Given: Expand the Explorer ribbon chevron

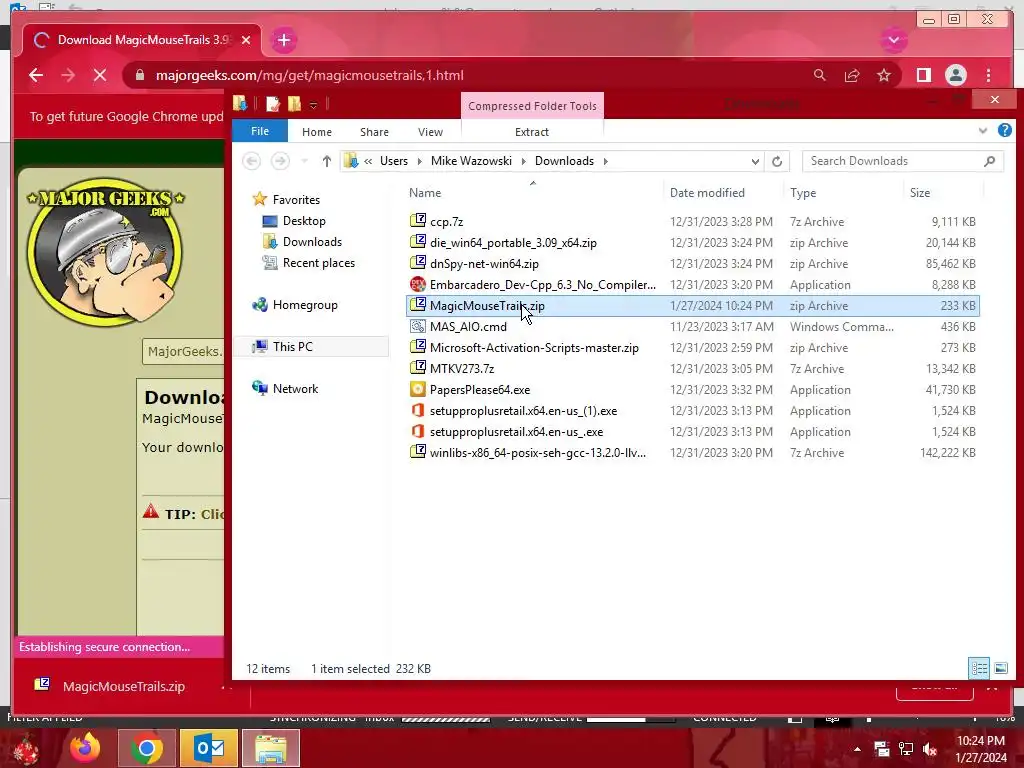Looking at the screenshot, I should point(983,131).
